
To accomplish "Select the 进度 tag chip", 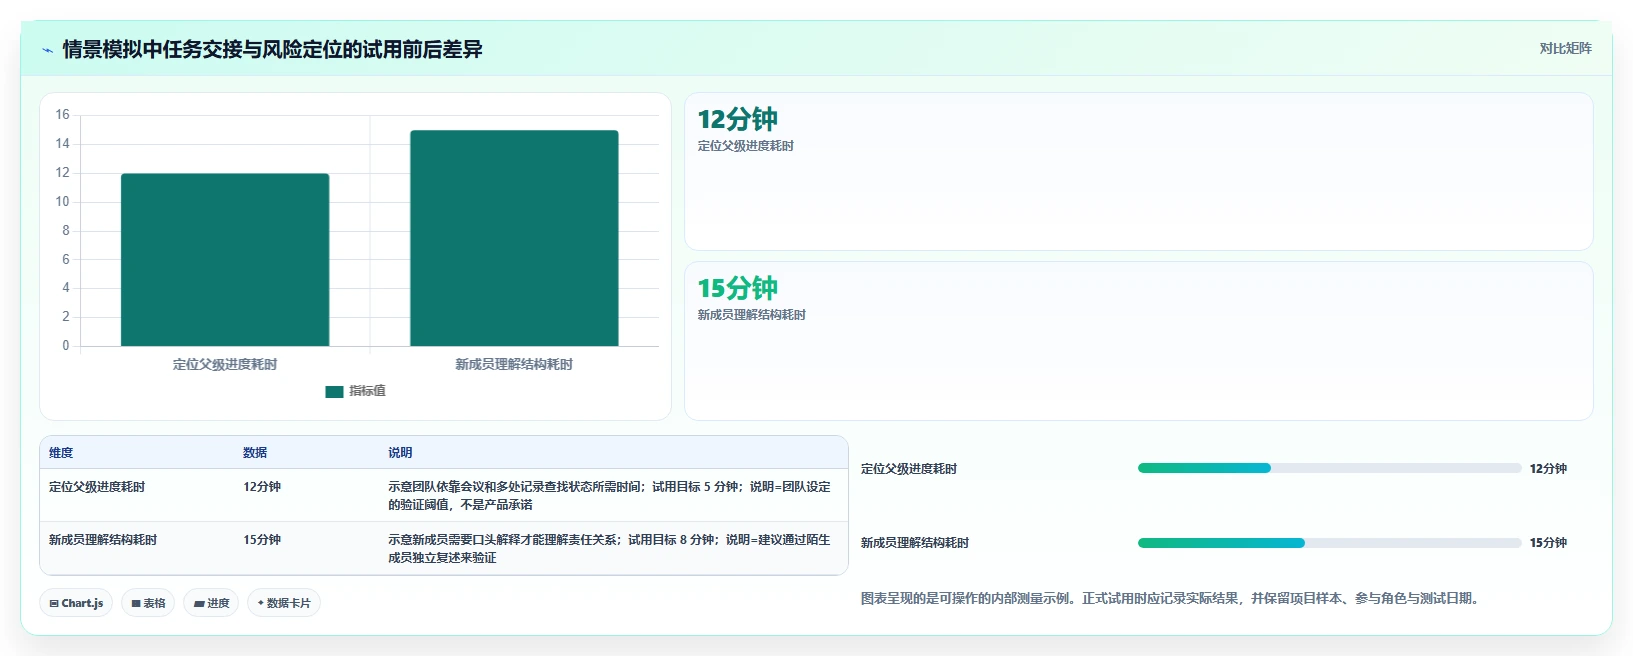I will pos(211,603).
